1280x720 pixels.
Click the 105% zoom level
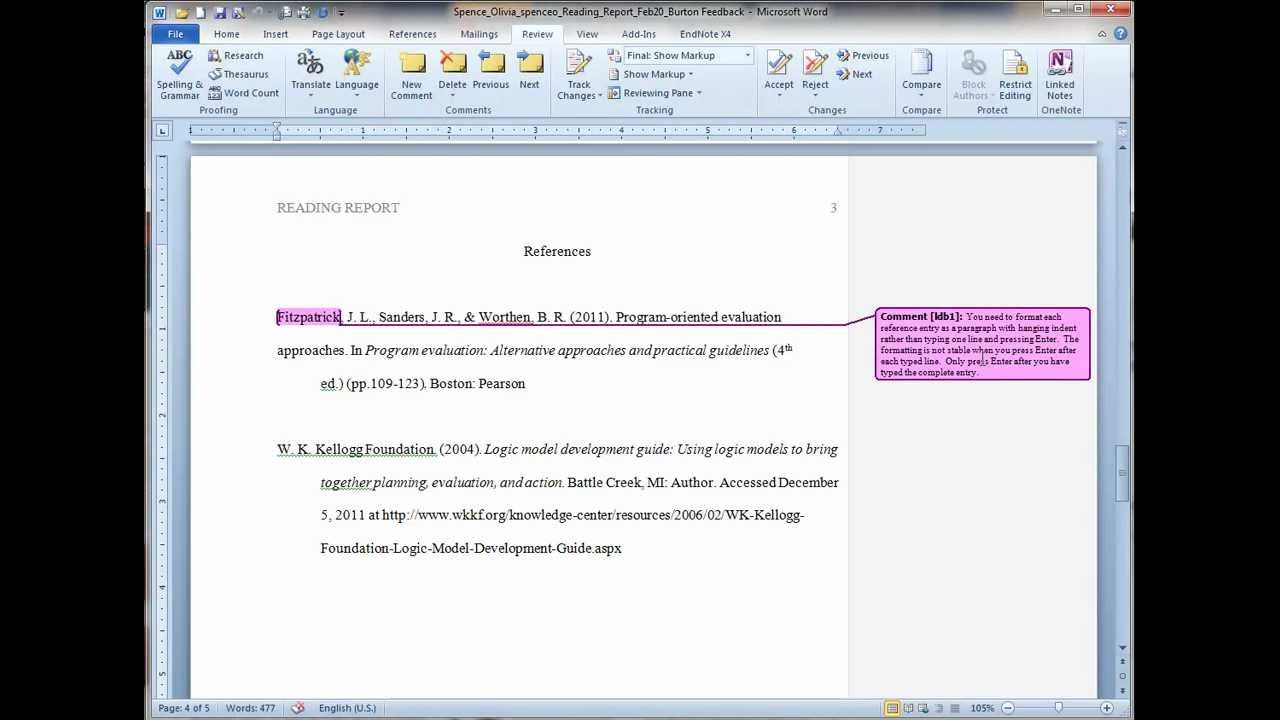pos(982,708)
